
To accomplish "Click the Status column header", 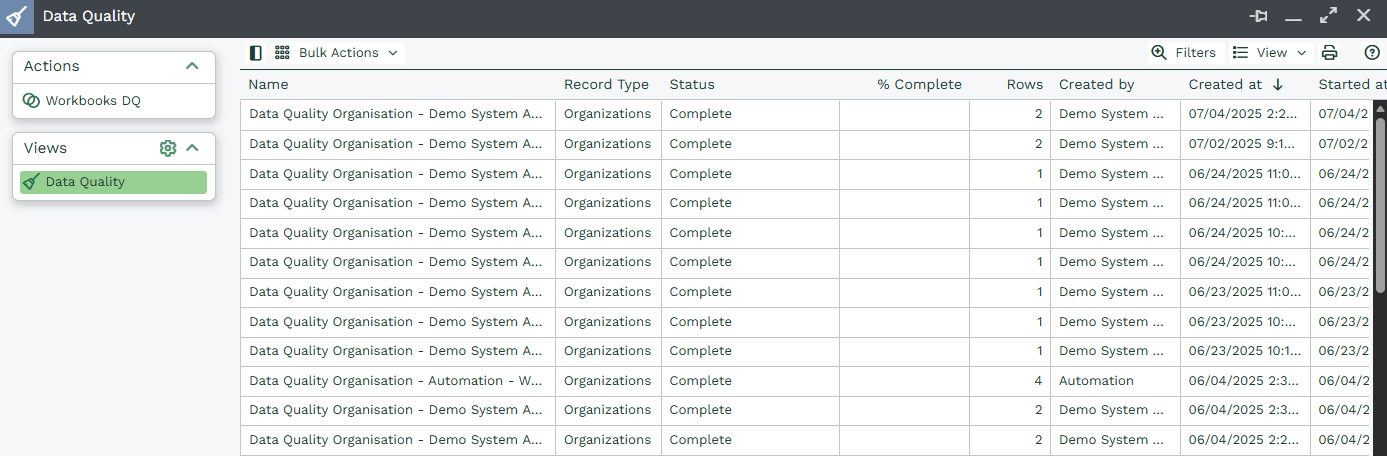I will 692,85.
